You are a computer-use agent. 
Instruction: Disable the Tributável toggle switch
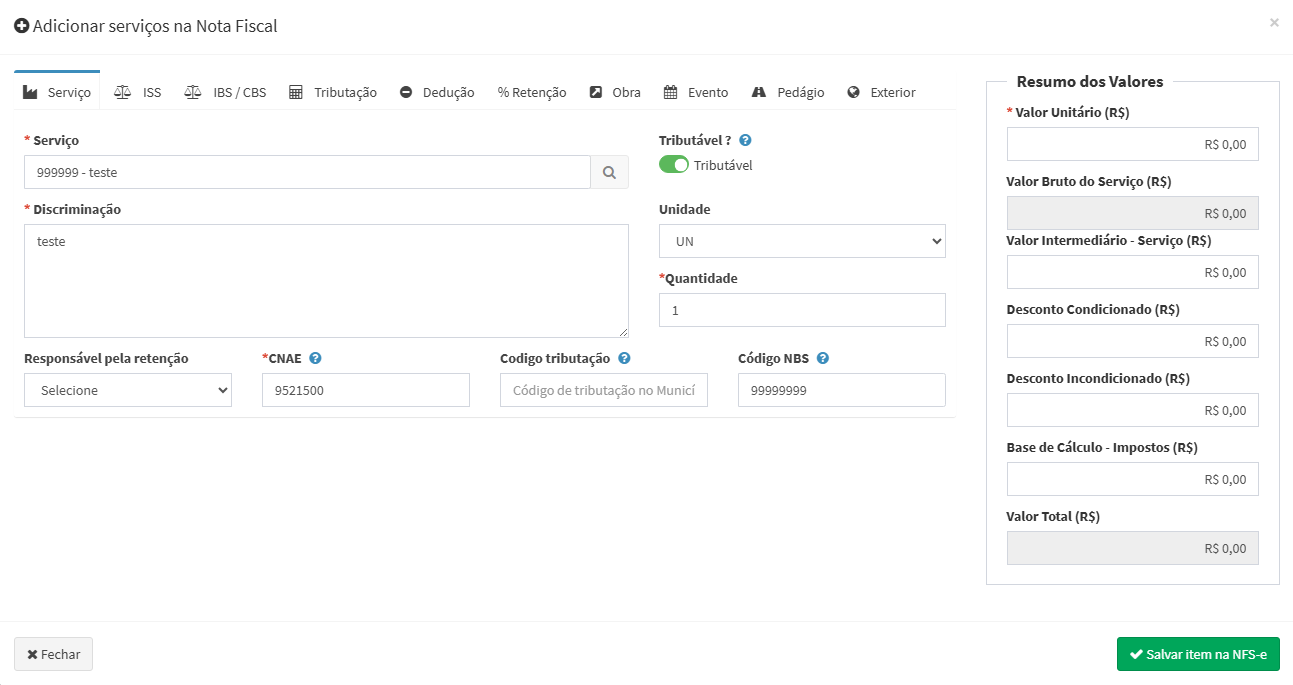674,165
